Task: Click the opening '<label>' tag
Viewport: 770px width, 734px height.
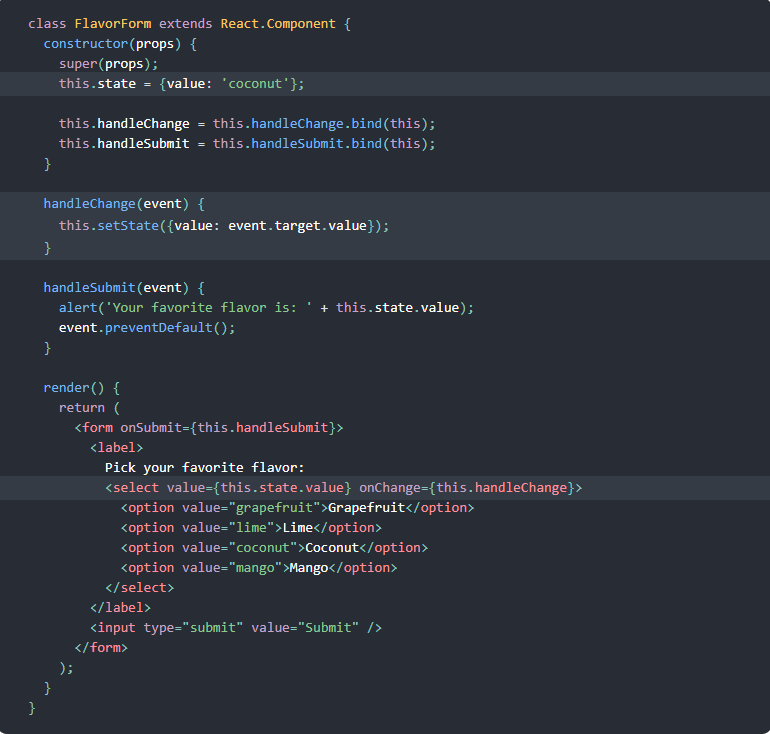Action: pyautogui.click(x=116, y=448)
